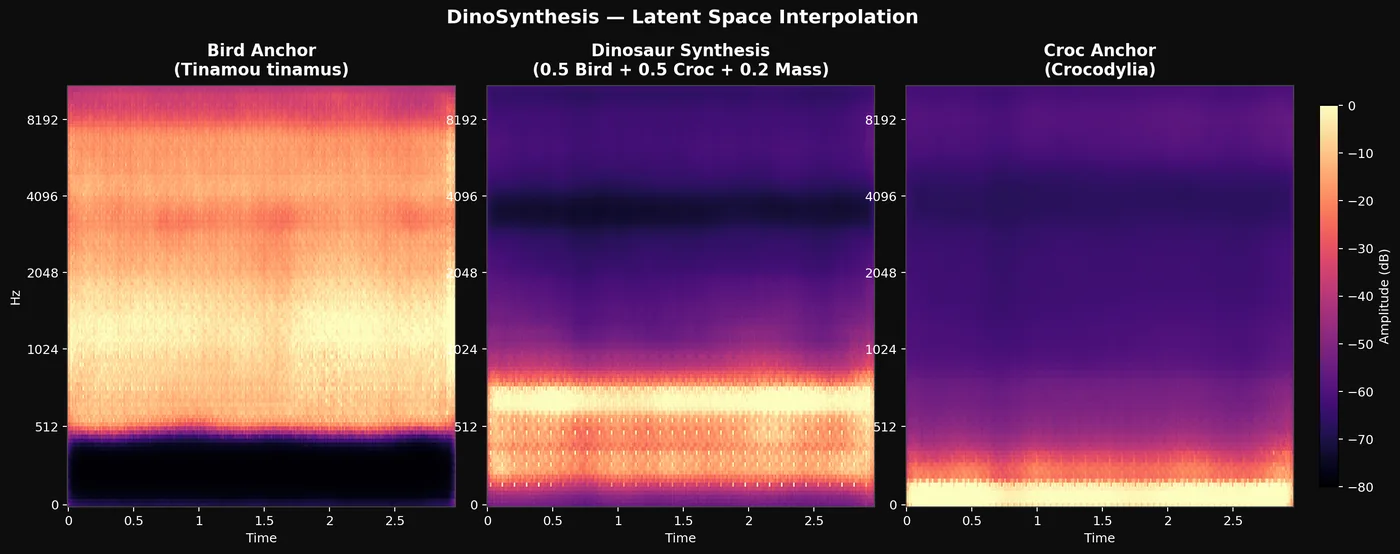Click the "512" Hz tick of Dinosaur Synthesis plot

click(466, 427)
